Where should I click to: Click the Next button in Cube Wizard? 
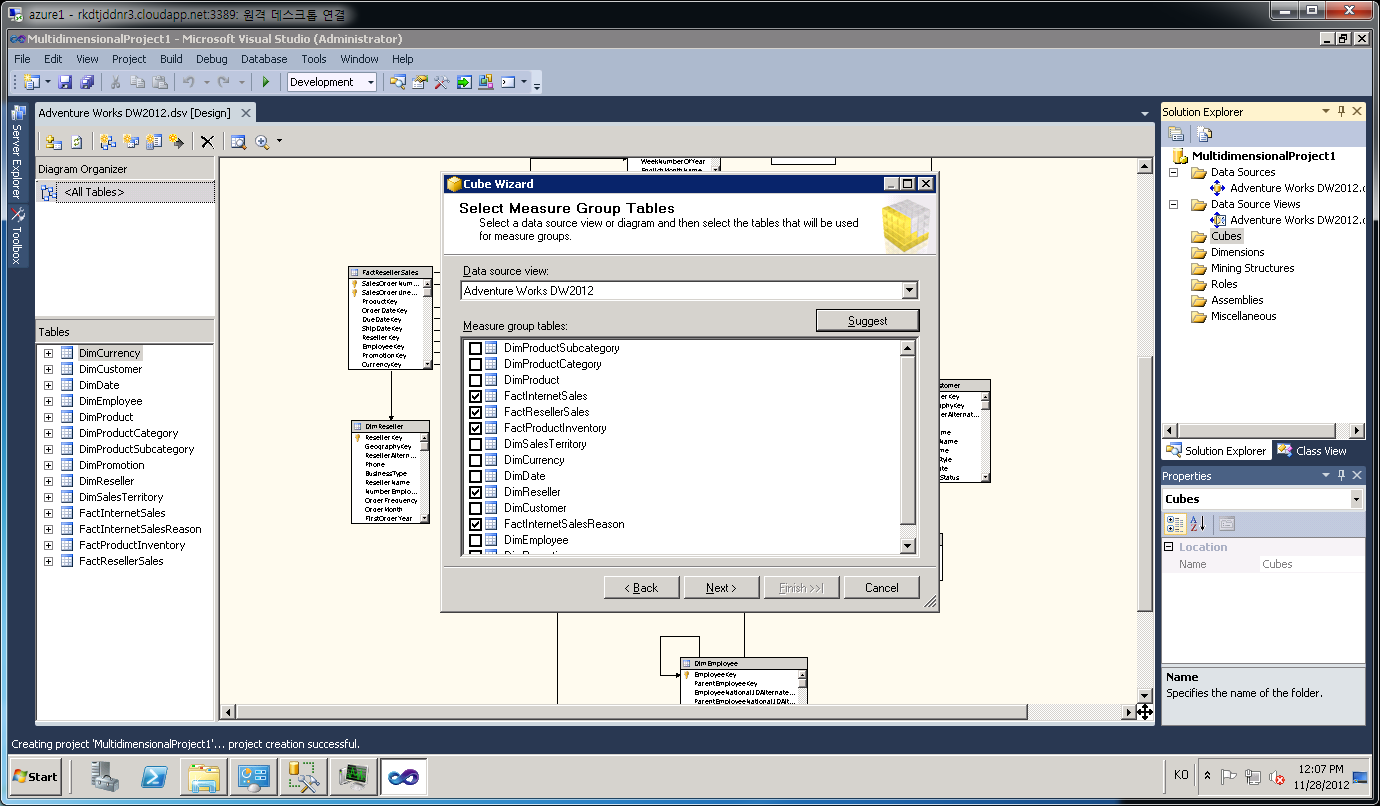click(x=721, y=587)
